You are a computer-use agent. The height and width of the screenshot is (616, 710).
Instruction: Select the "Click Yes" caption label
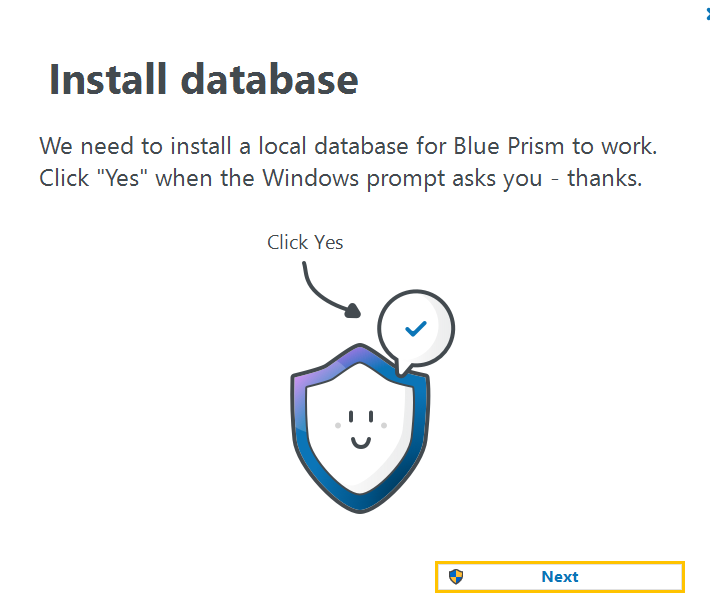click(x=305, y=242)
